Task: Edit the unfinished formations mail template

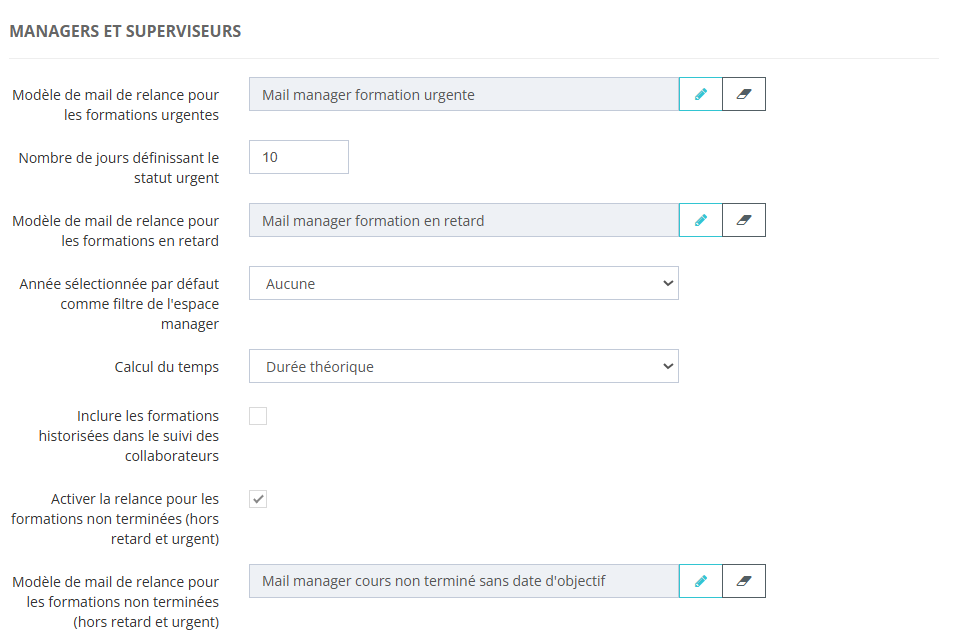Action: click(701, 580)
